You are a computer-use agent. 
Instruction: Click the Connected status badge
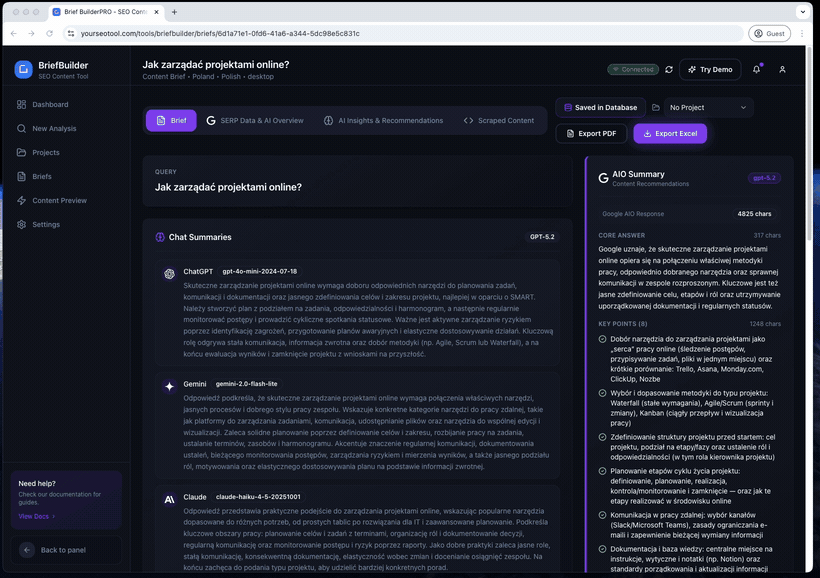632,69
